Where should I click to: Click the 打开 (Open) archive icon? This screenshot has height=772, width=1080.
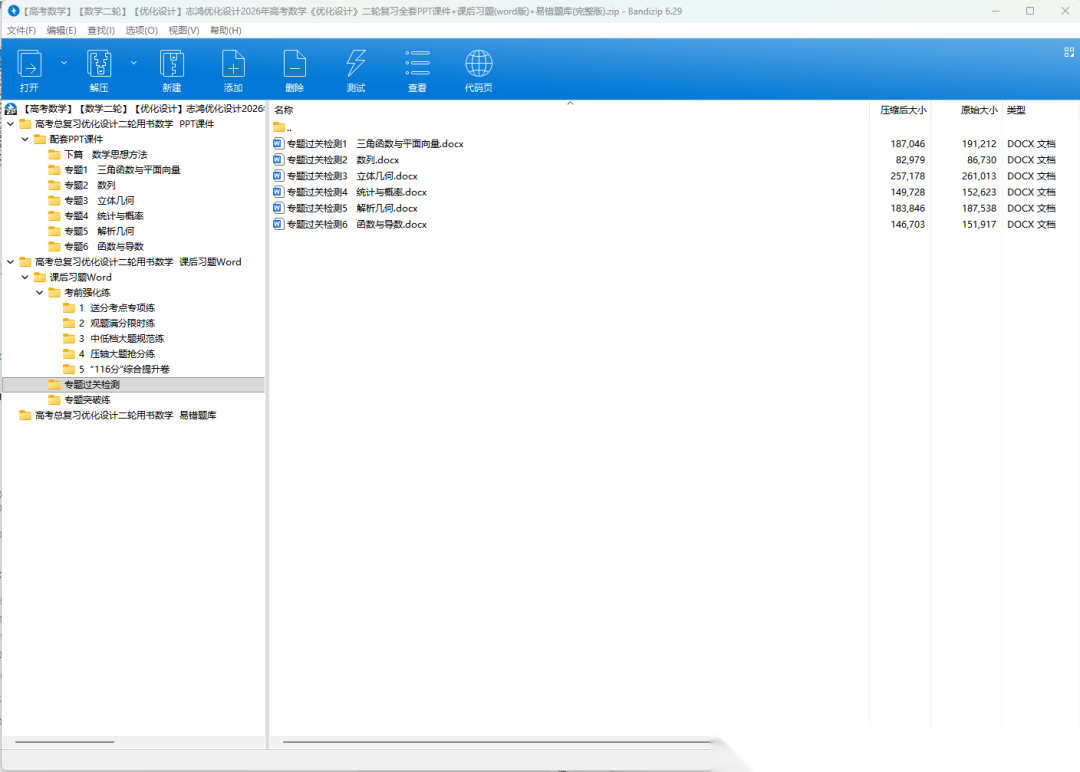[30, 66]
